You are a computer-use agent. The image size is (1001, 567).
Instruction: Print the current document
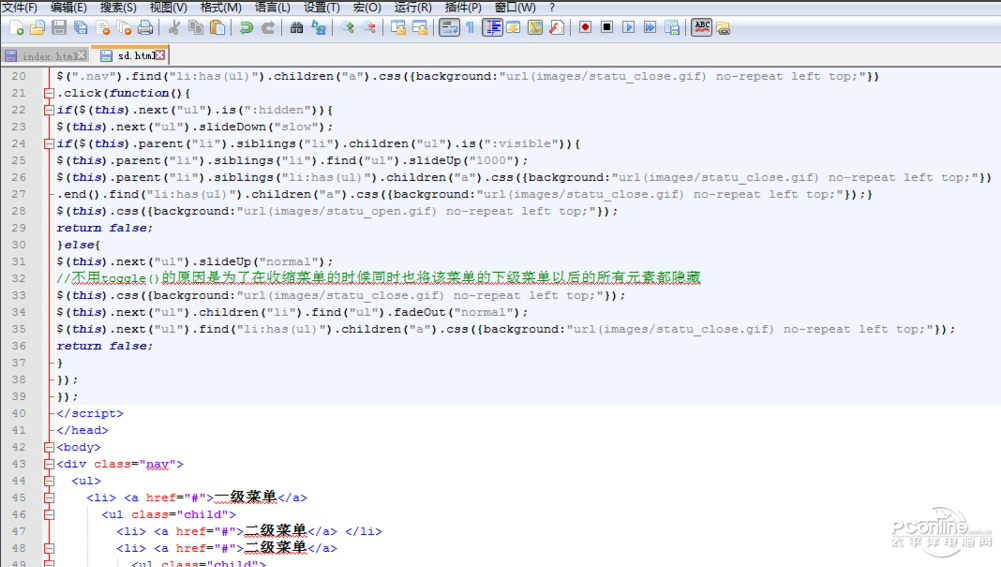[x=146, y=27]
